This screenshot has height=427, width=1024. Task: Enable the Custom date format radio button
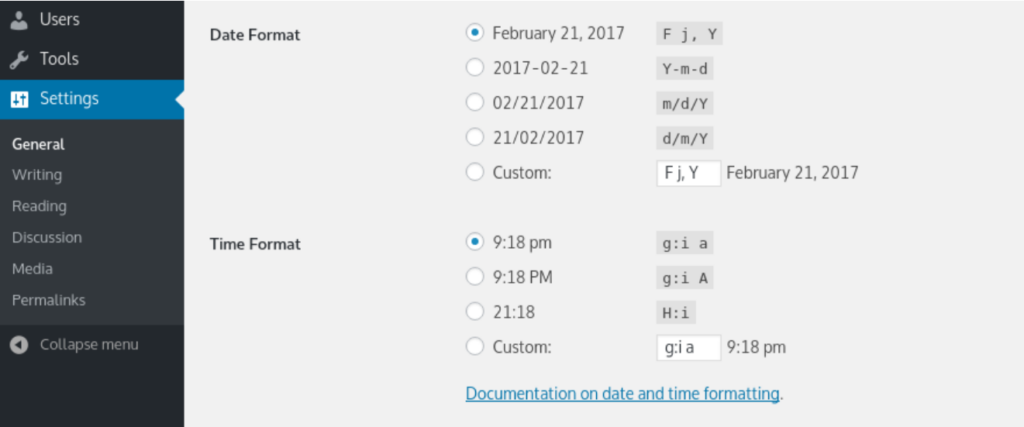[475, 172]
